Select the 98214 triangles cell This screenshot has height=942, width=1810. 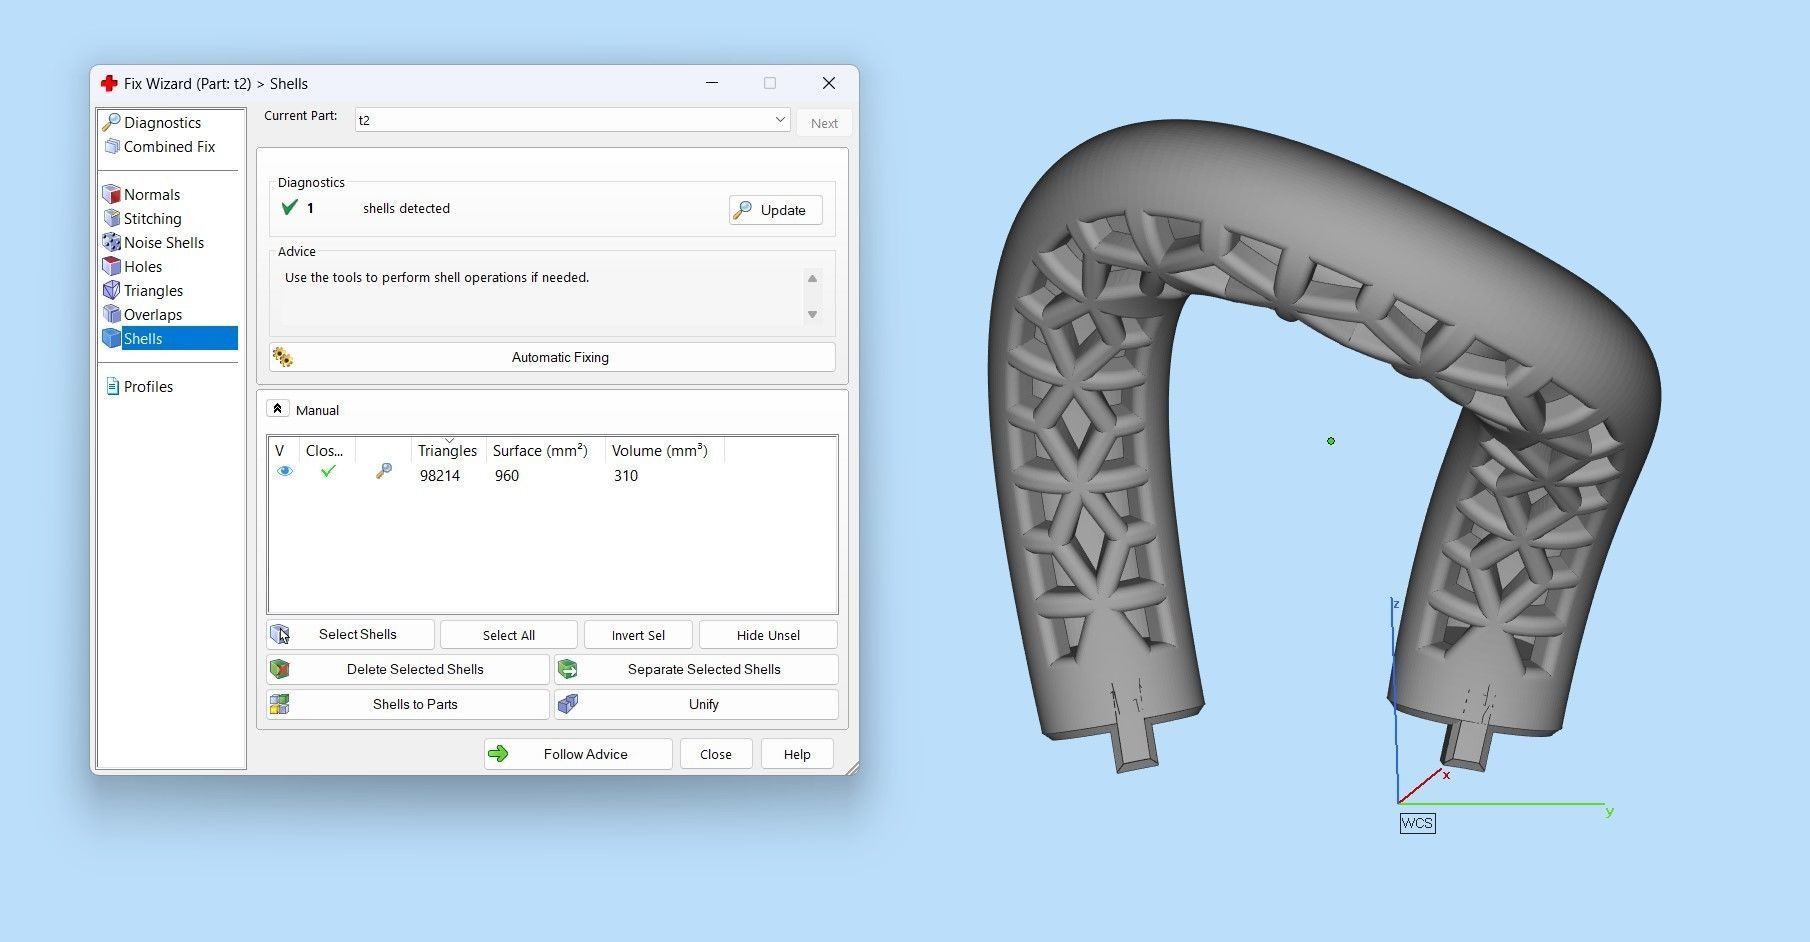click(x=440, y=476)
